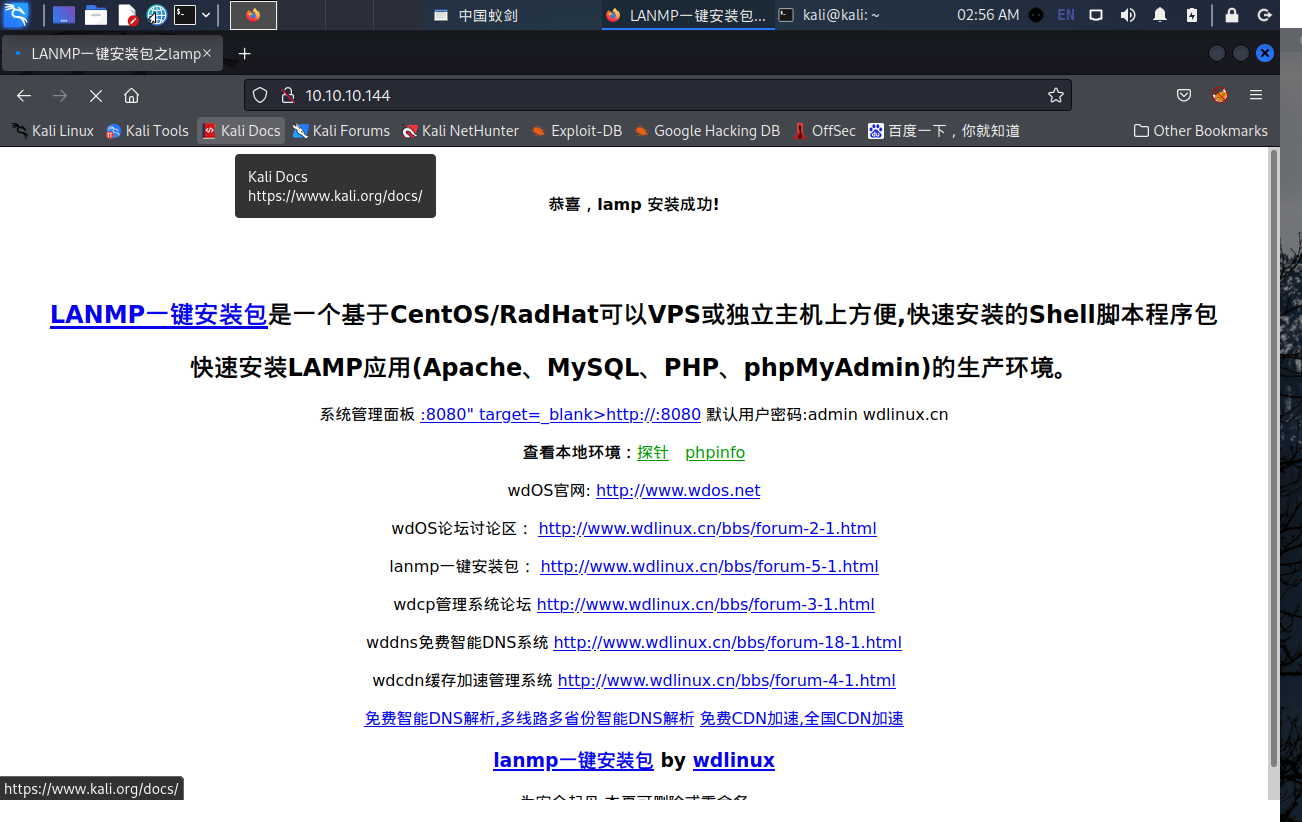This screenshot has height=822, width=1302.
Task: View the insecure connection padlock info
Action: click(x=287, y=95)
